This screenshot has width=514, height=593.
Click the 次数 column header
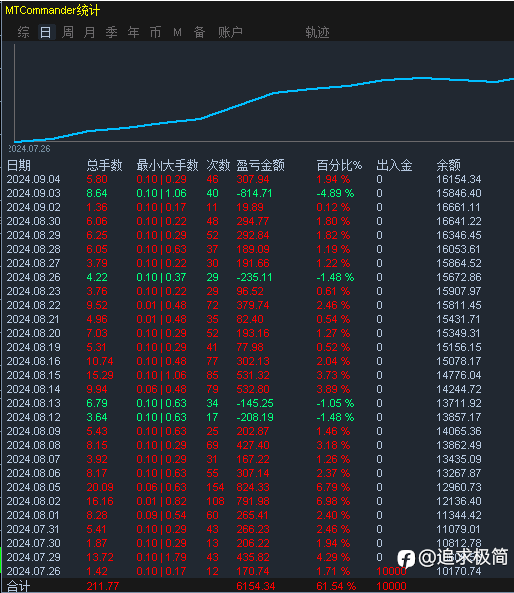pos(218,165)
